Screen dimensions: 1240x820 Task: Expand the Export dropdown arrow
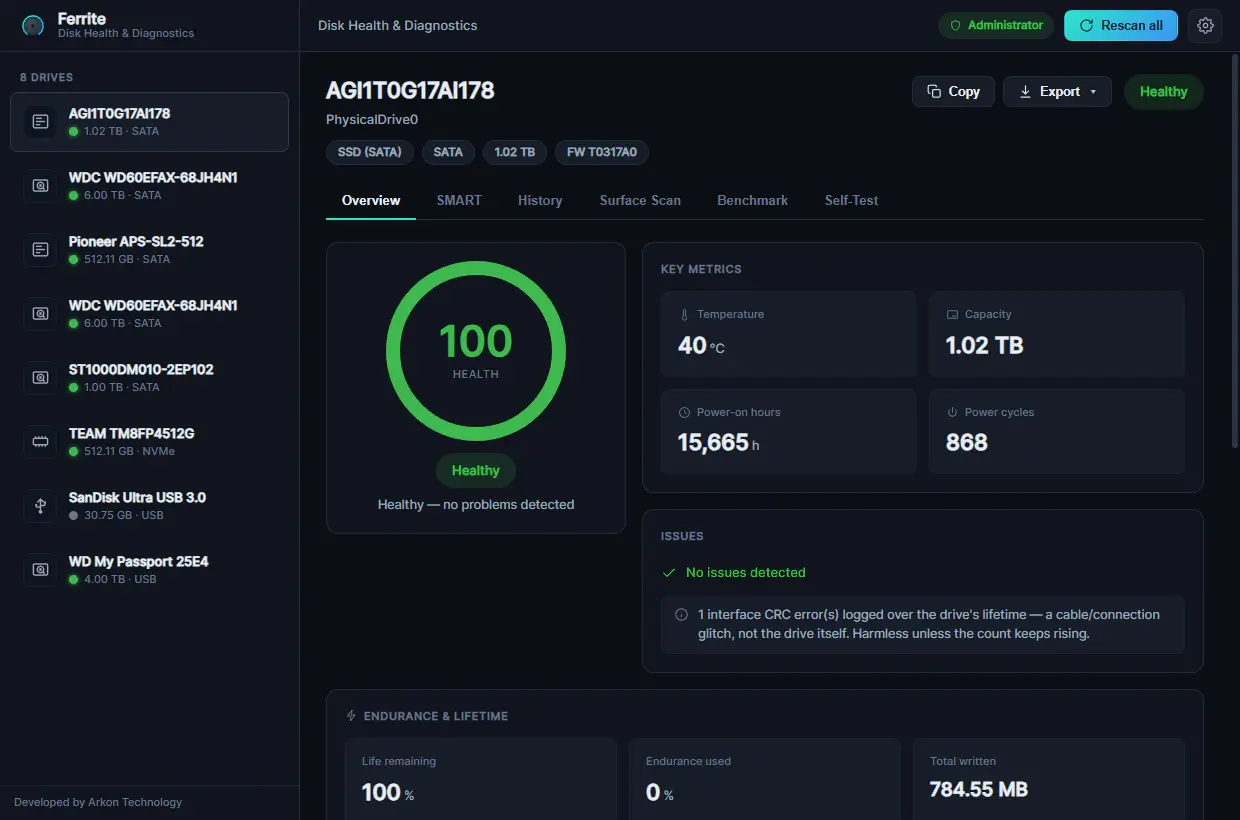(x=1093, y=92)
